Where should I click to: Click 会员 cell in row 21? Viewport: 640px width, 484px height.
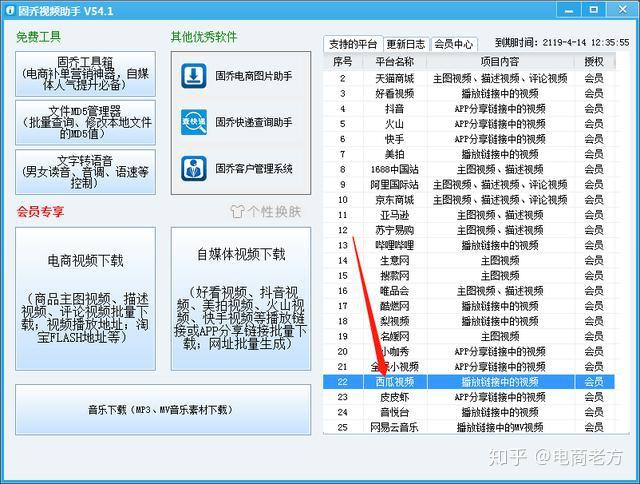point(594,366)
